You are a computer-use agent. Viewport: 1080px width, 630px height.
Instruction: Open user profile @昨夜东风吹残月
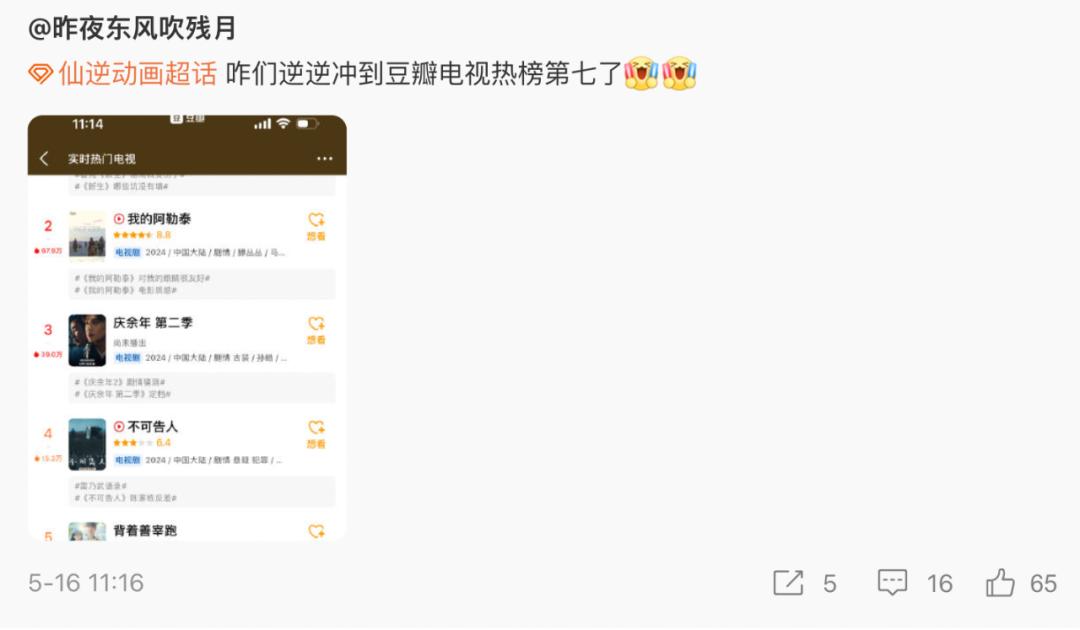pyautogui.click(x=132, y=28)
